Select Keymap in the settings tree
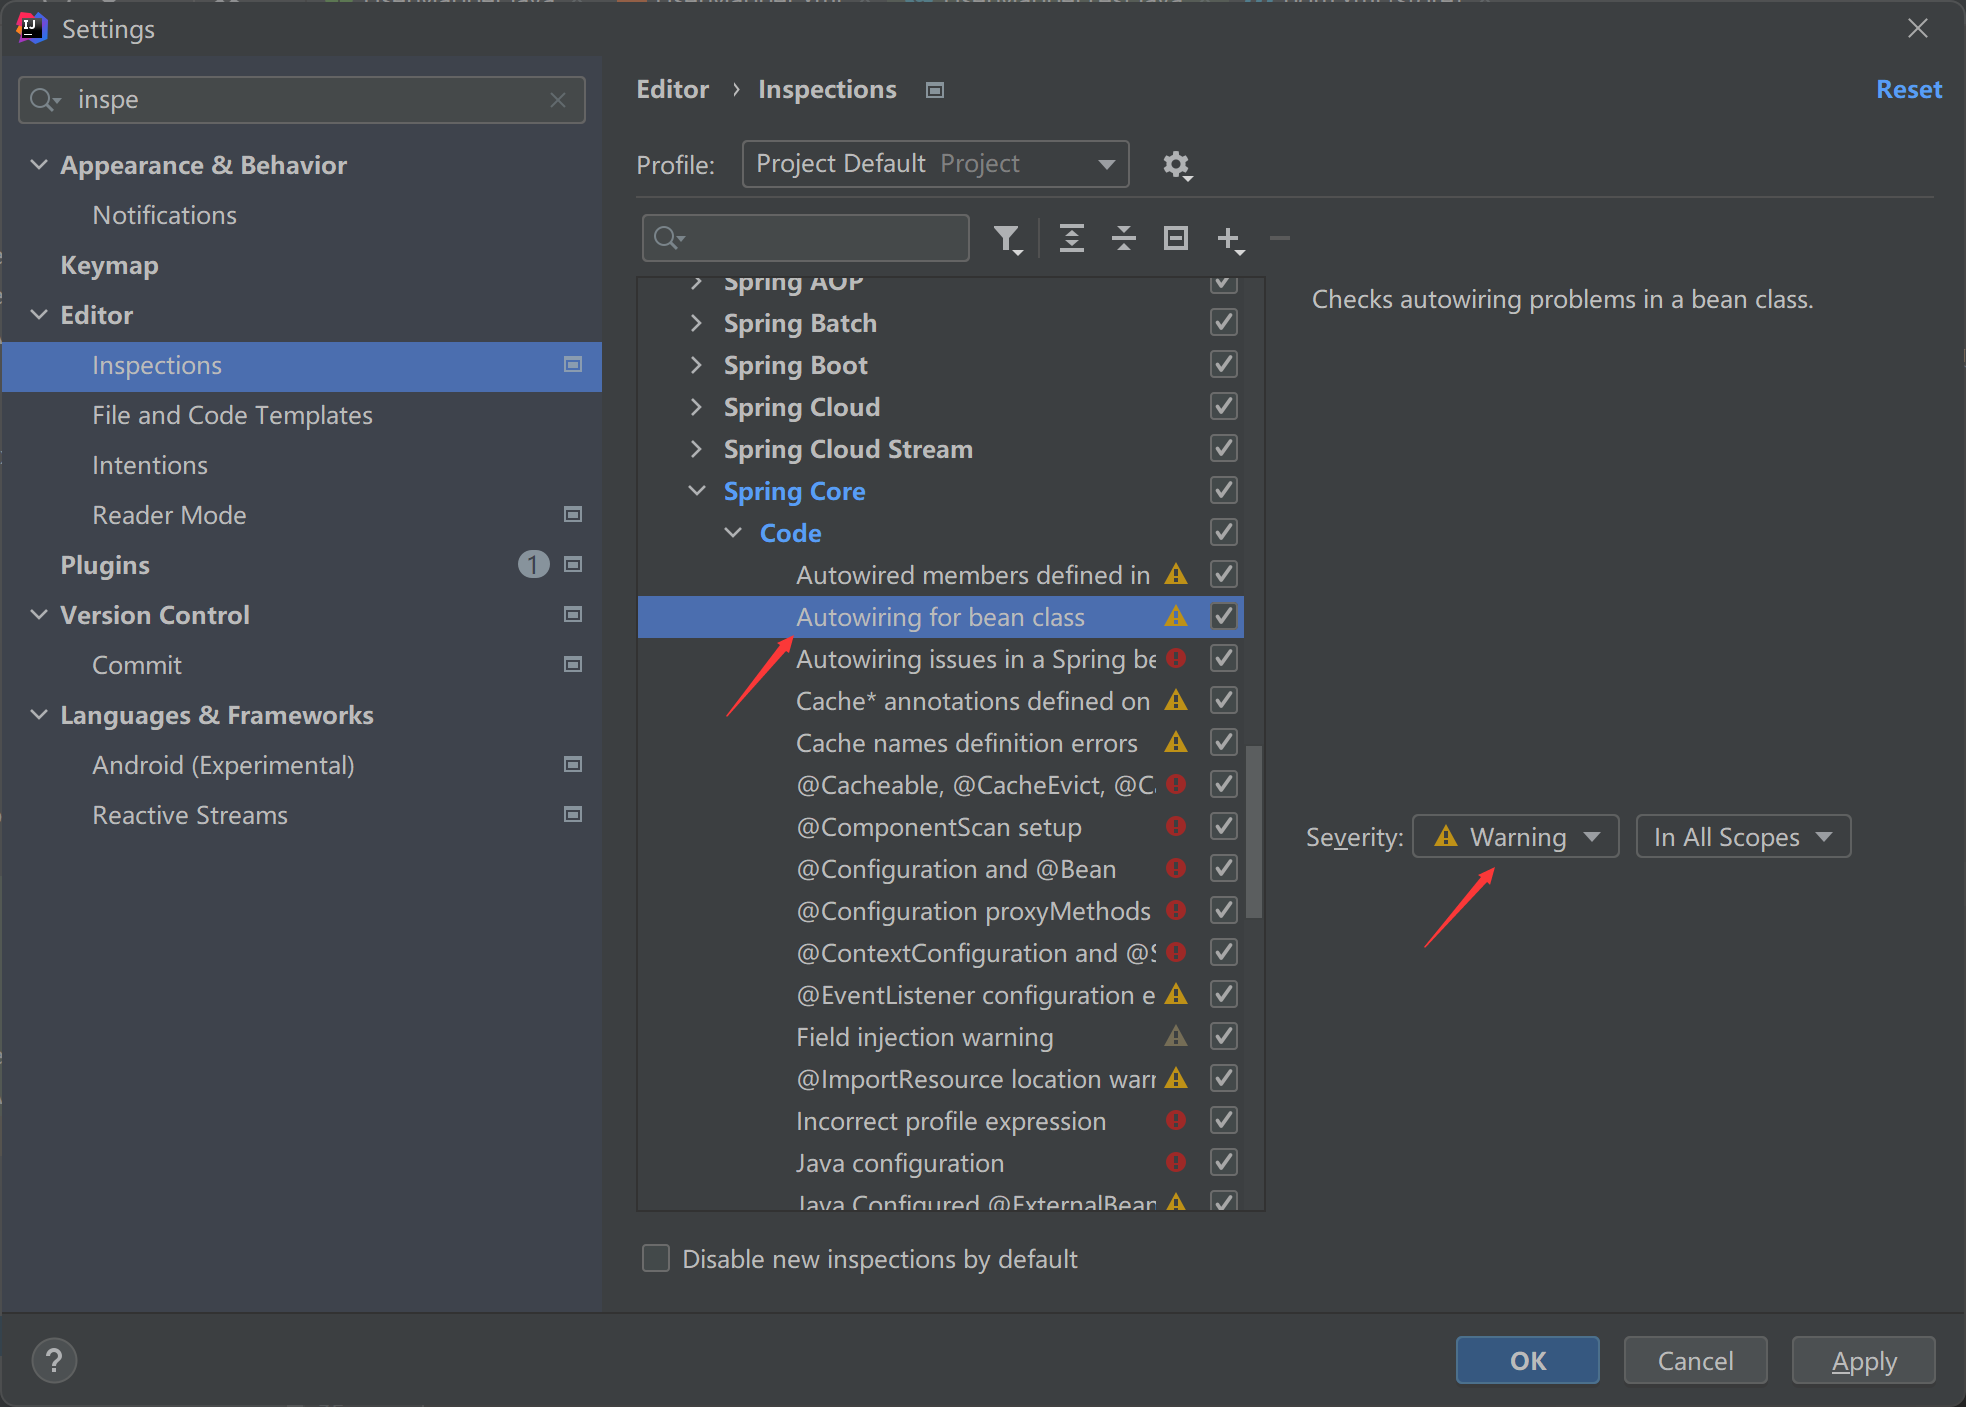 pos(109,265)
